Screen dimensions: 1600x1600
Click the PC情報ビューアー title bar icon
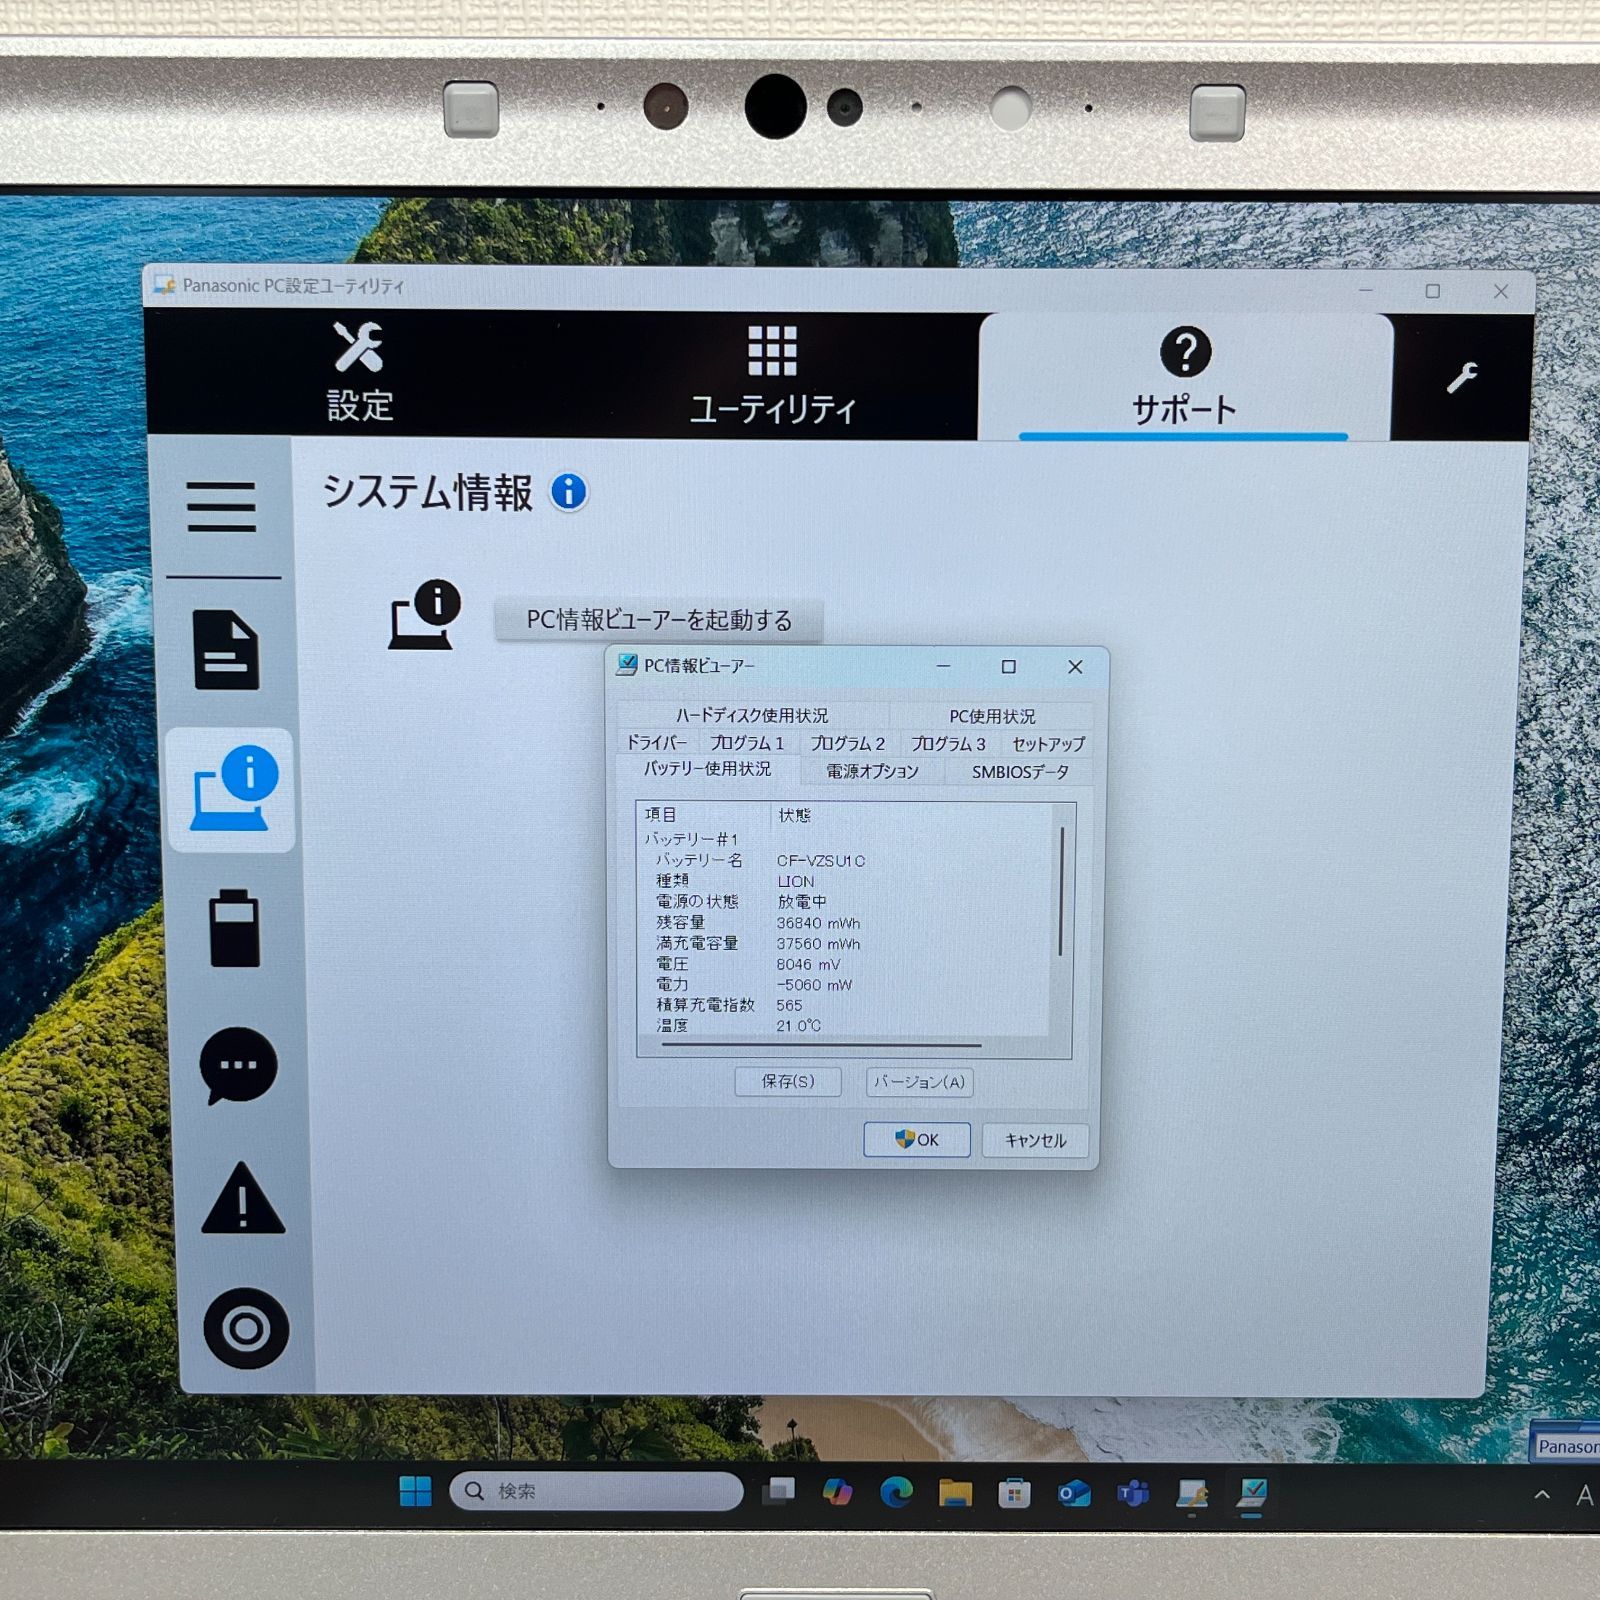pyautogui.click(x=627, y=665)
